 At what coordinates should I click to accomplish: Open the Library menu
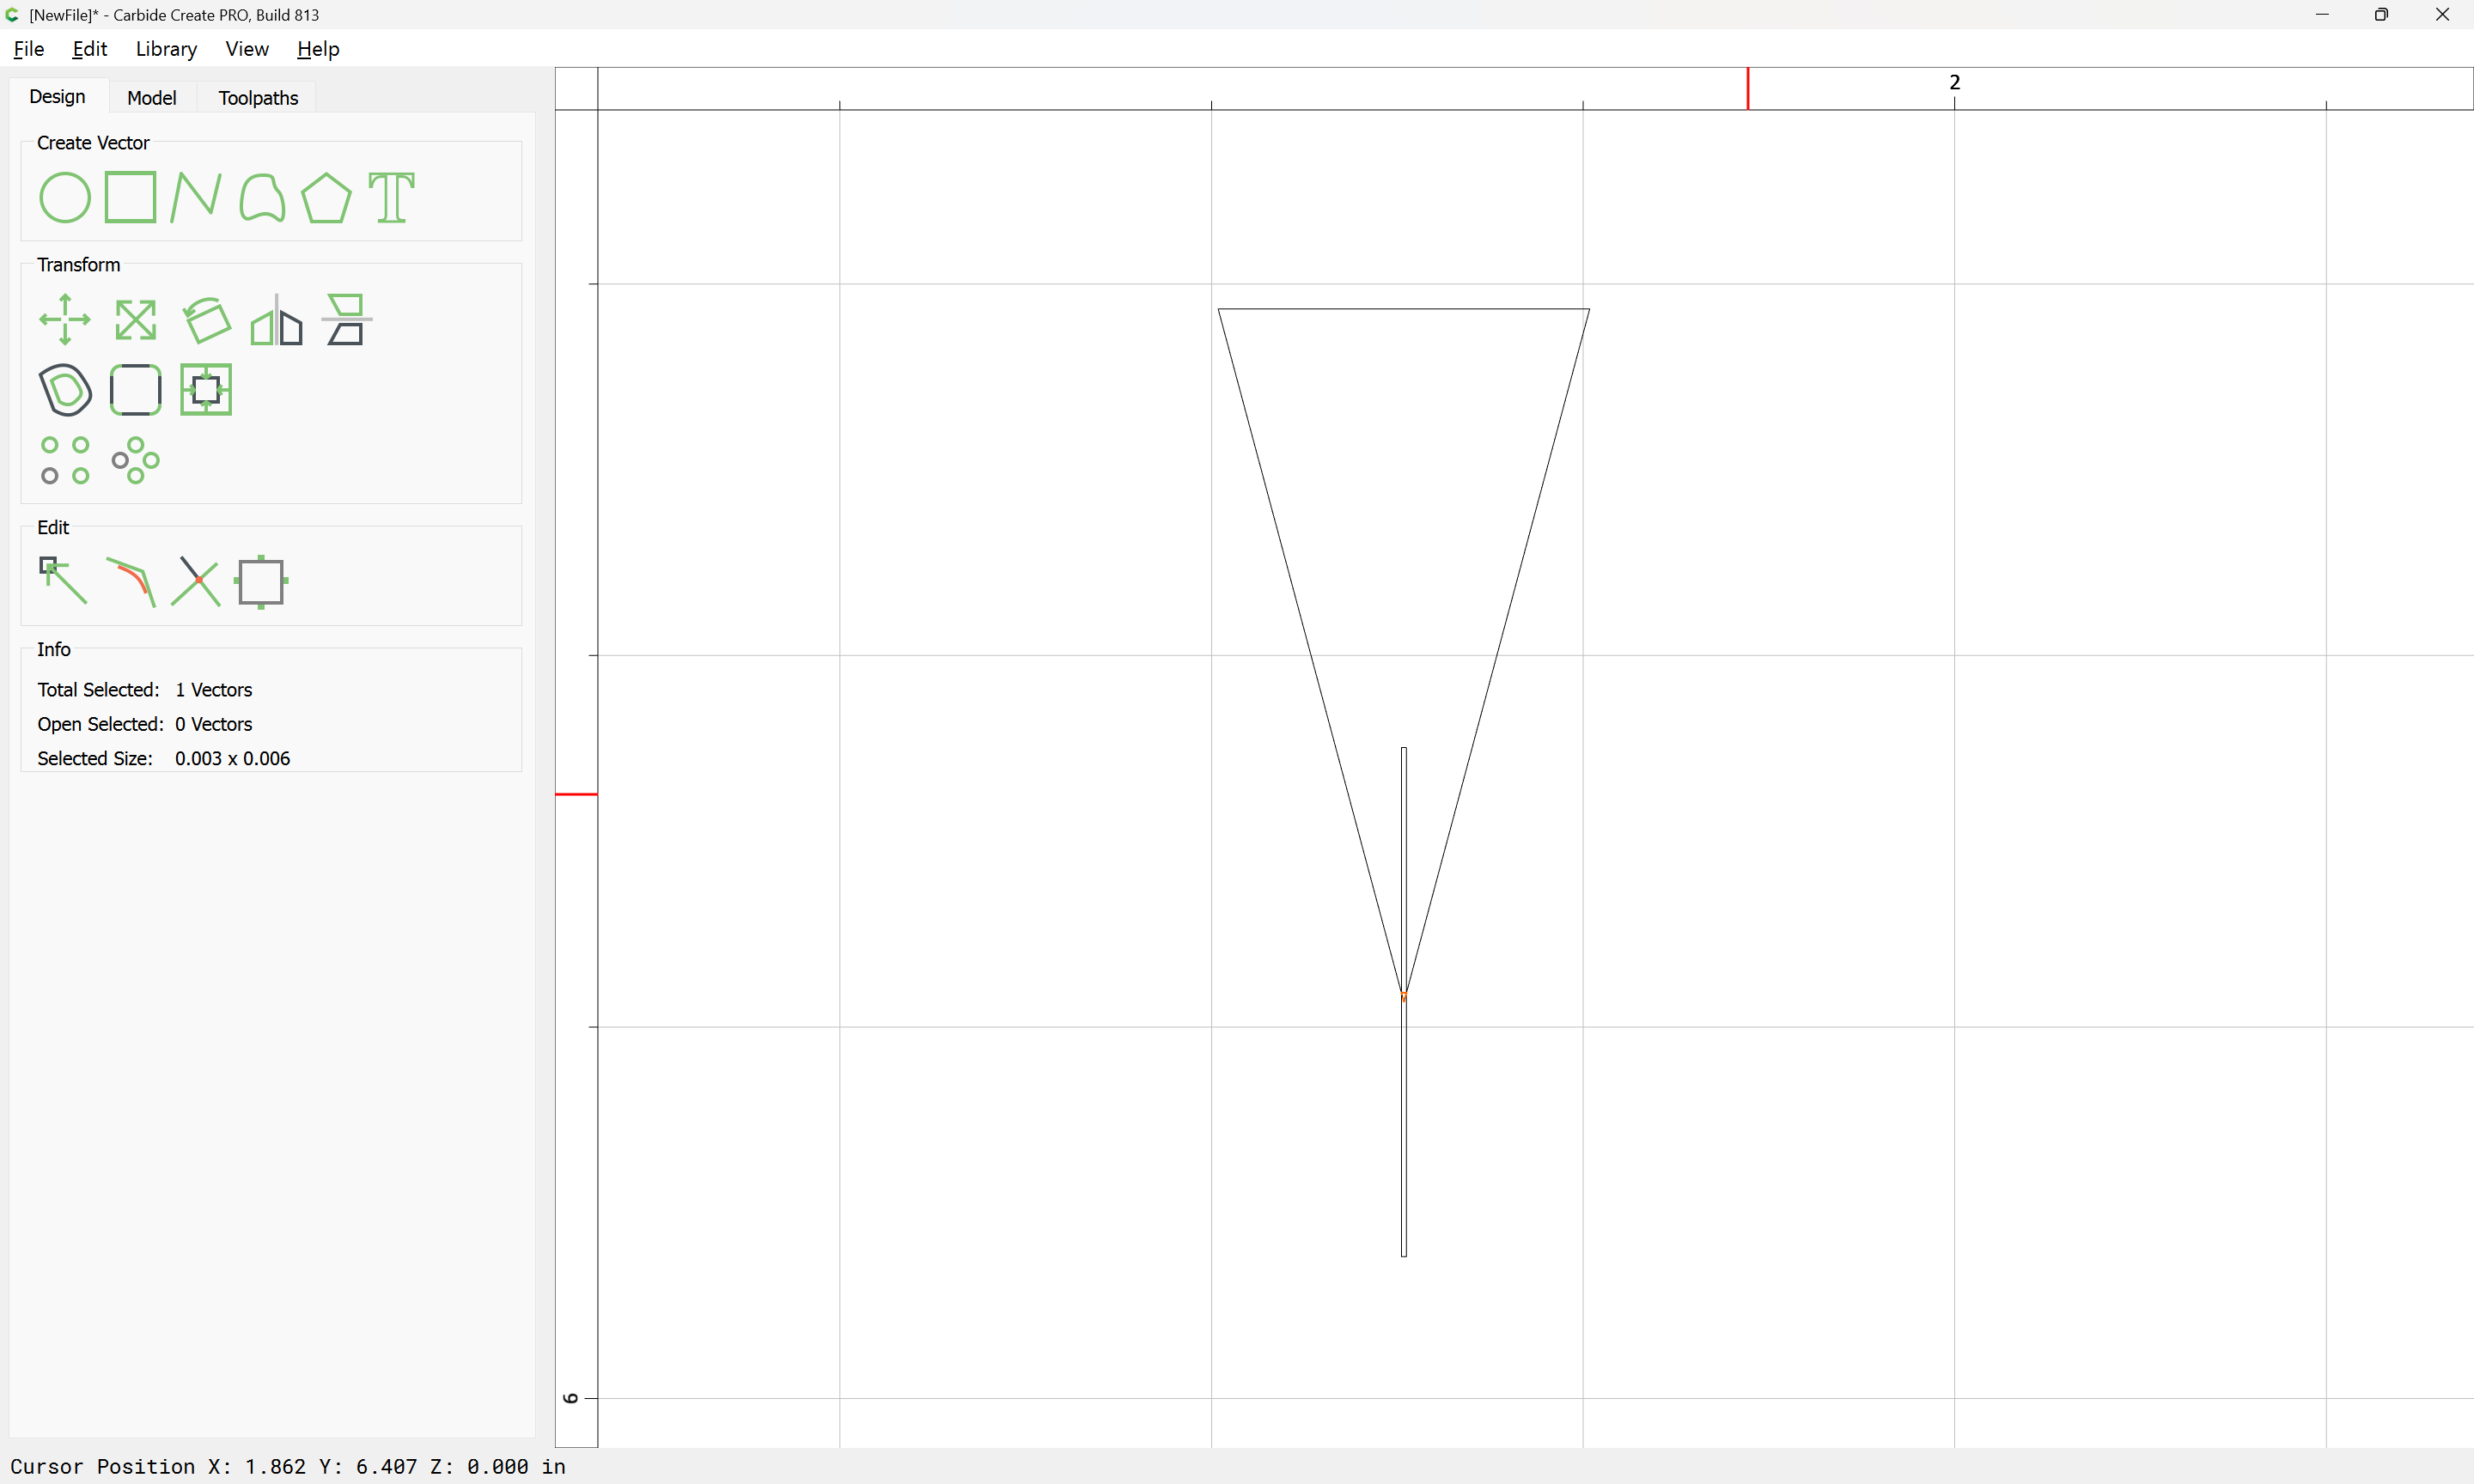(166, 49)
